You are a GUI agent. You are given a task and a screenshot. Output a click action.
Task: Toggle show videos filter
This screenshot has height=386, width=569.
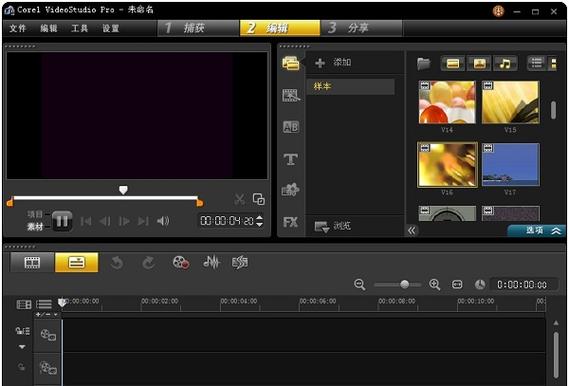click(453, 63)
